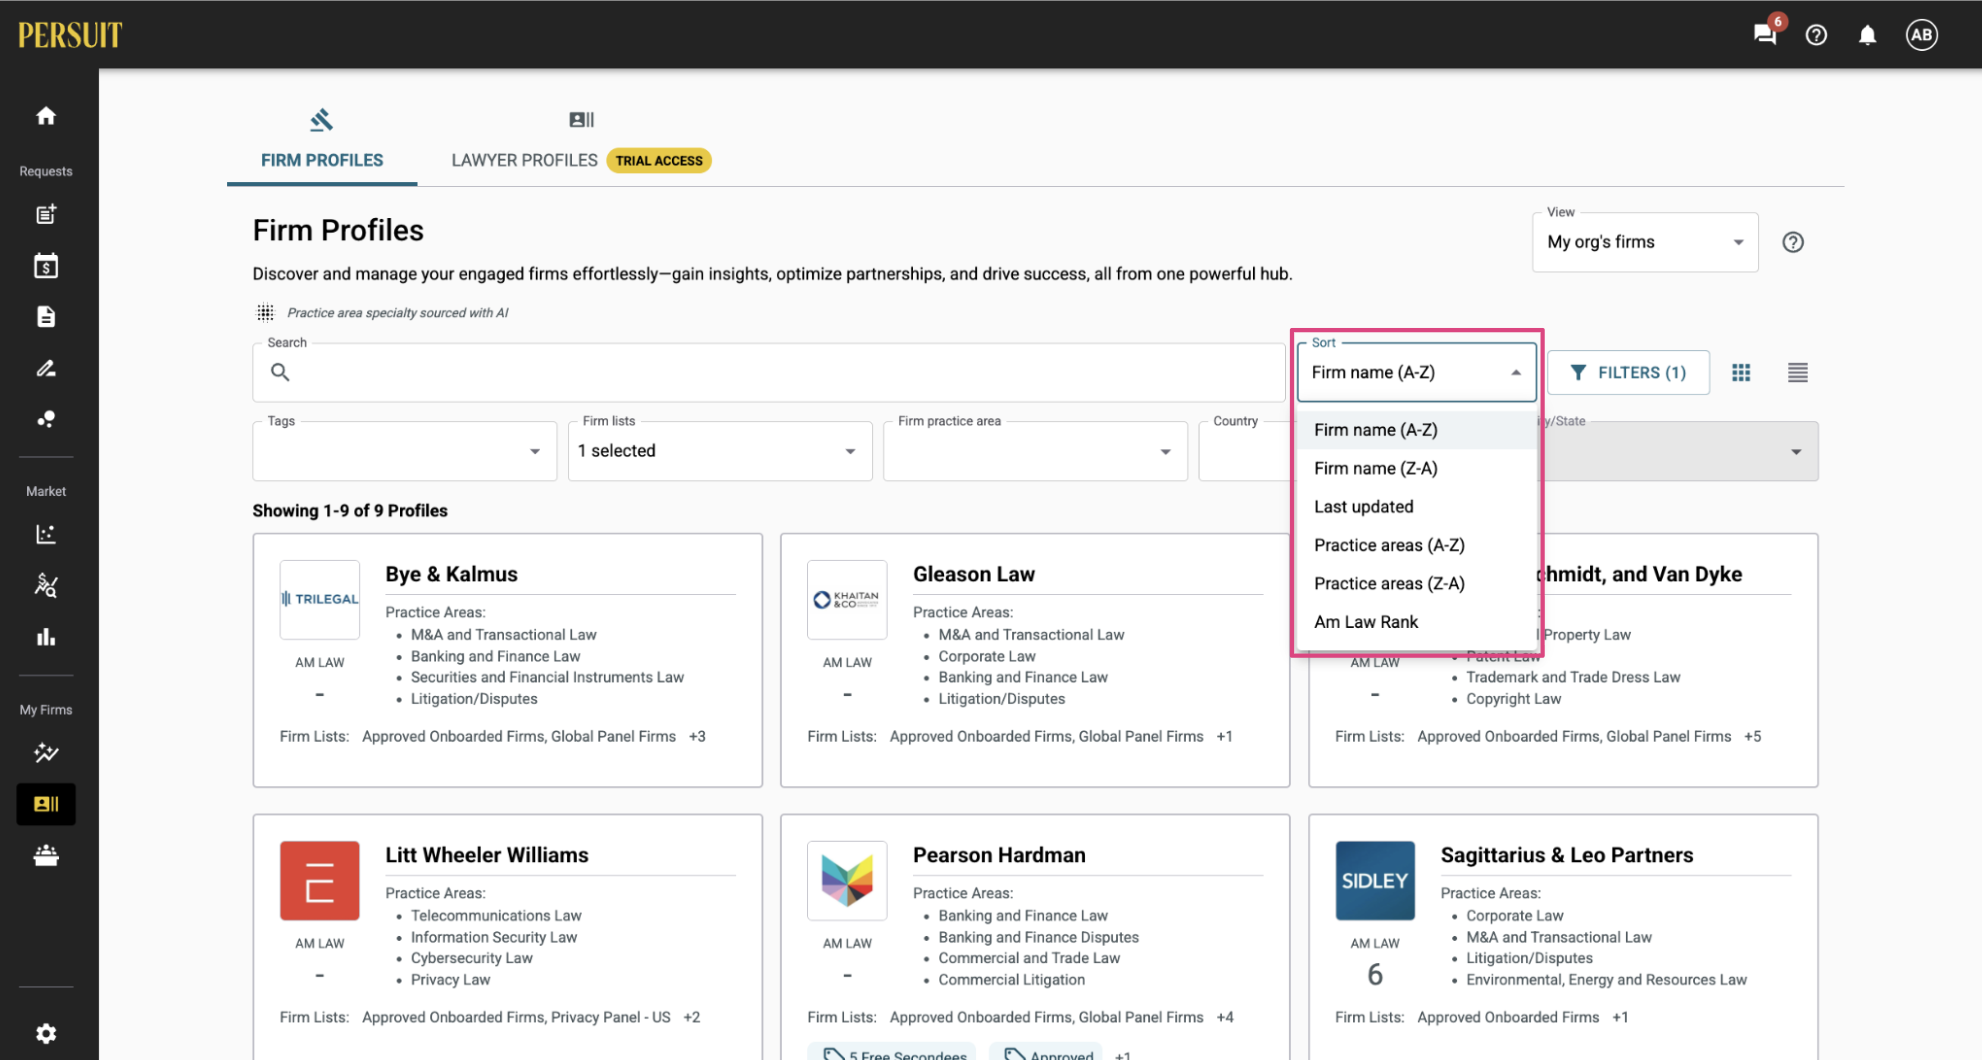Open the edit pencil icon in sidebar
This screenshot has height=1060, width=1982.
[x=46, y=368]
